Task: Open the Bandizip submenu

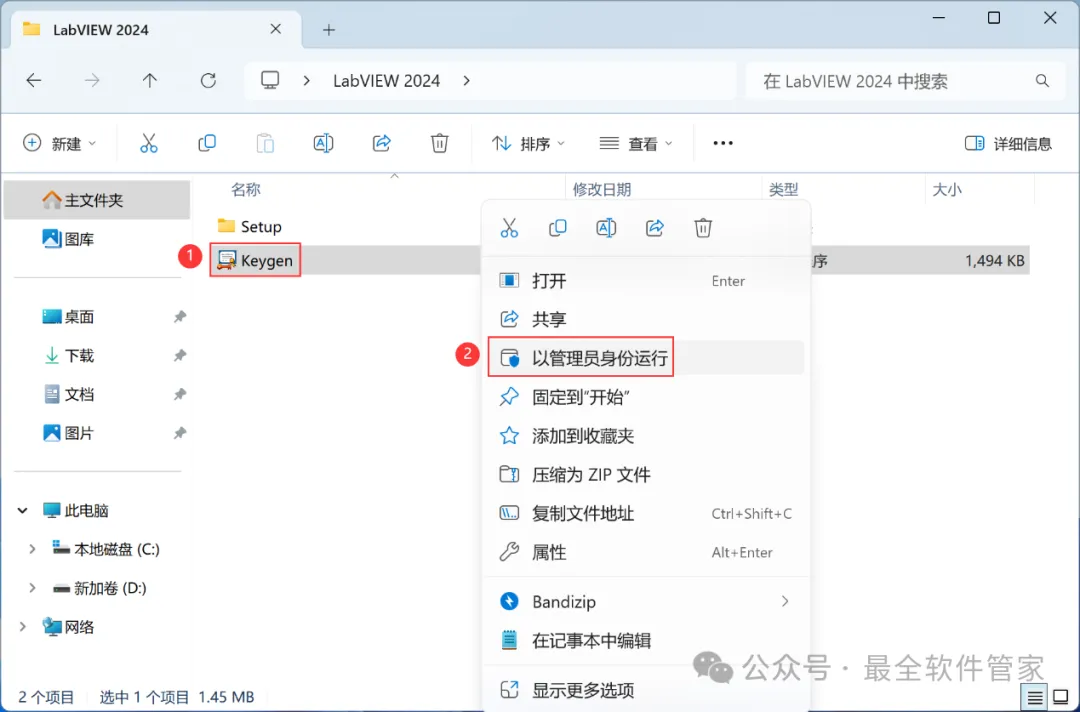Action: point(646,601)
